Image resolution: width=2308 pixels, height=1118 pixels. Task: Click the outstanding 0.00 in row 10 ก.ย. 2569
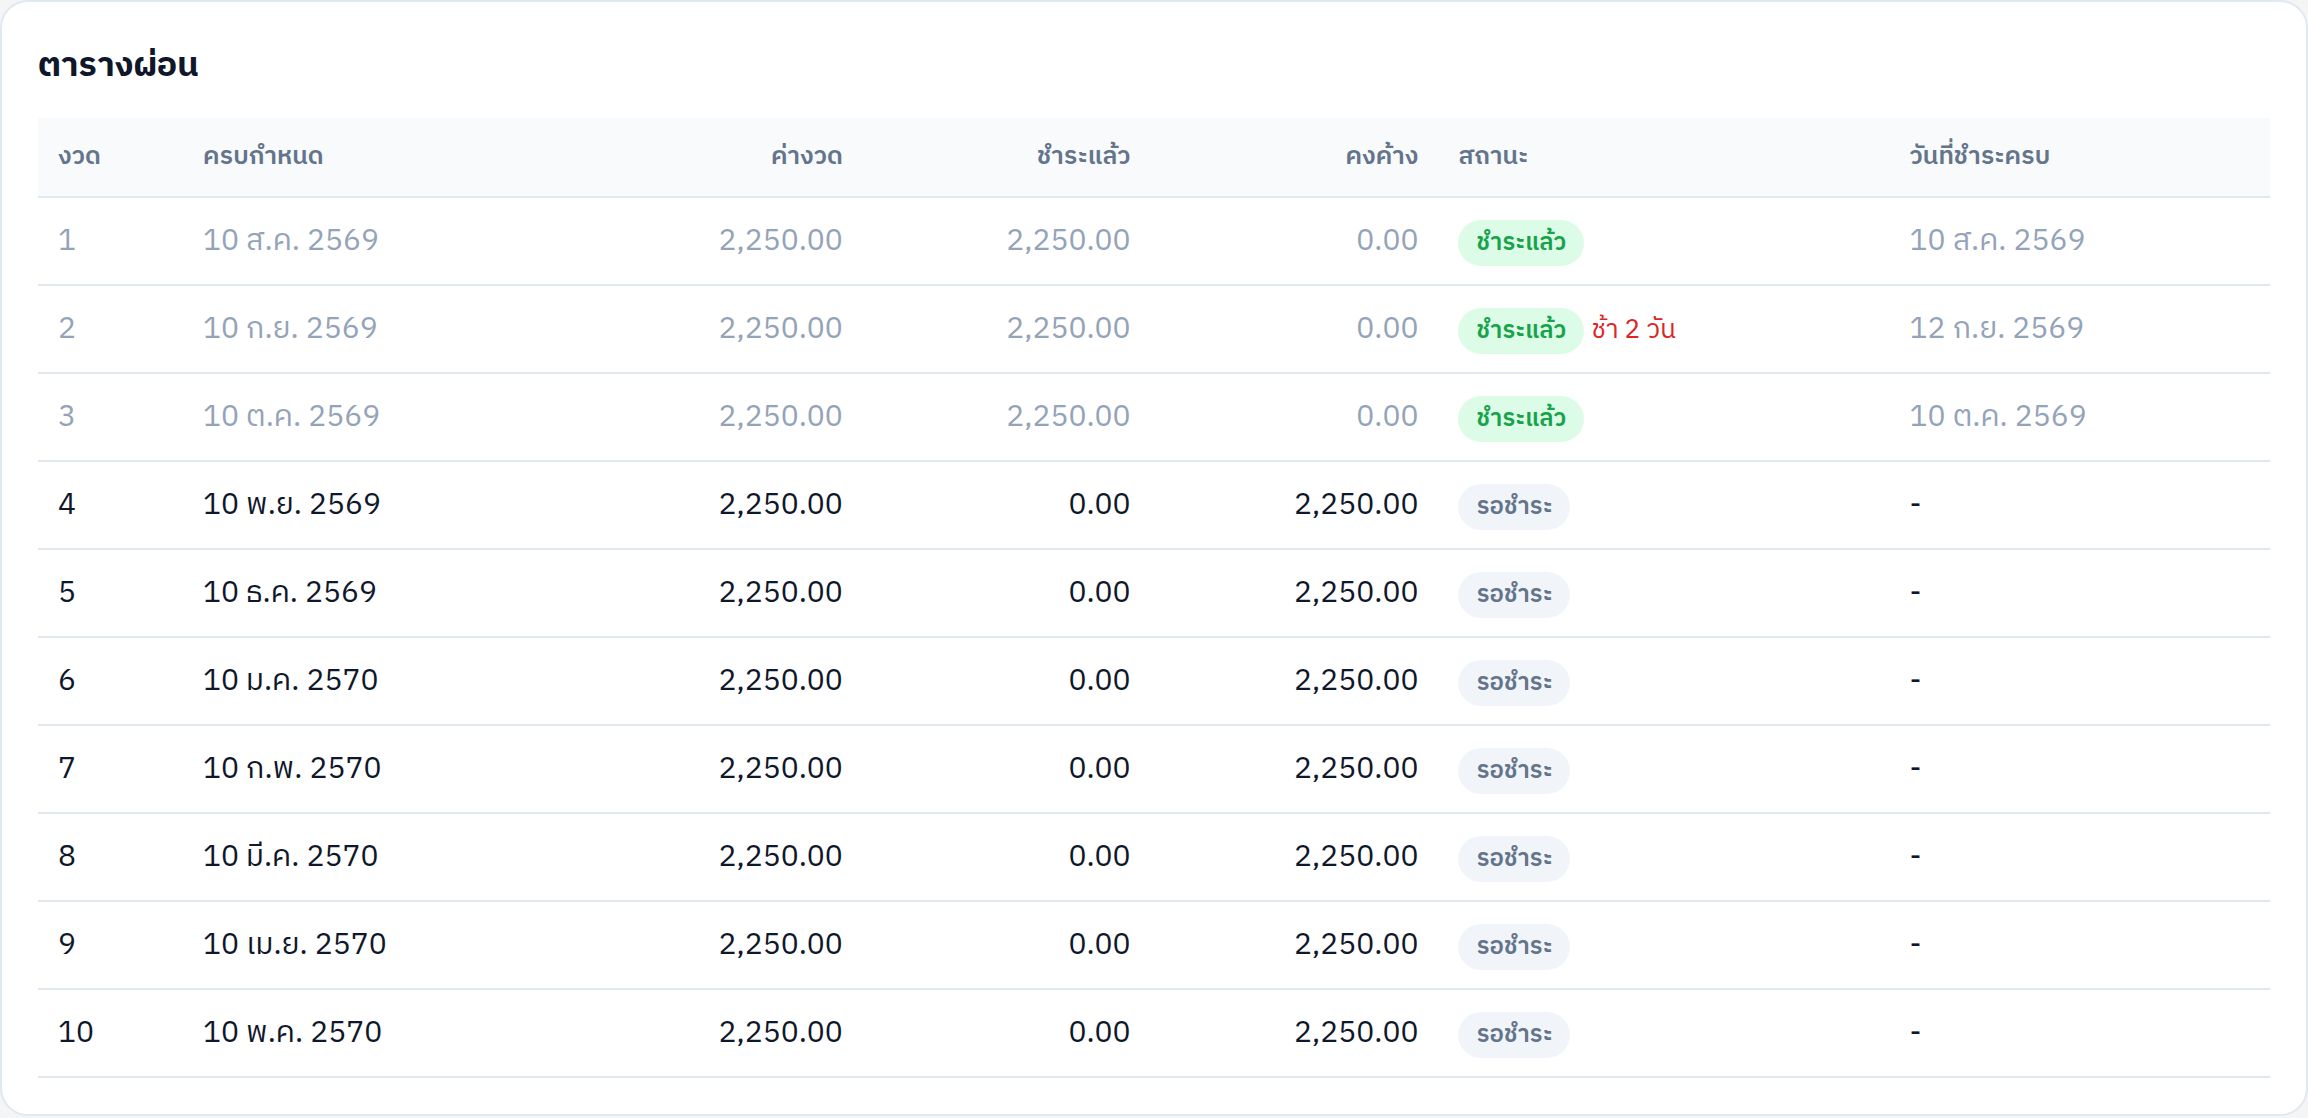[1387, 328]
